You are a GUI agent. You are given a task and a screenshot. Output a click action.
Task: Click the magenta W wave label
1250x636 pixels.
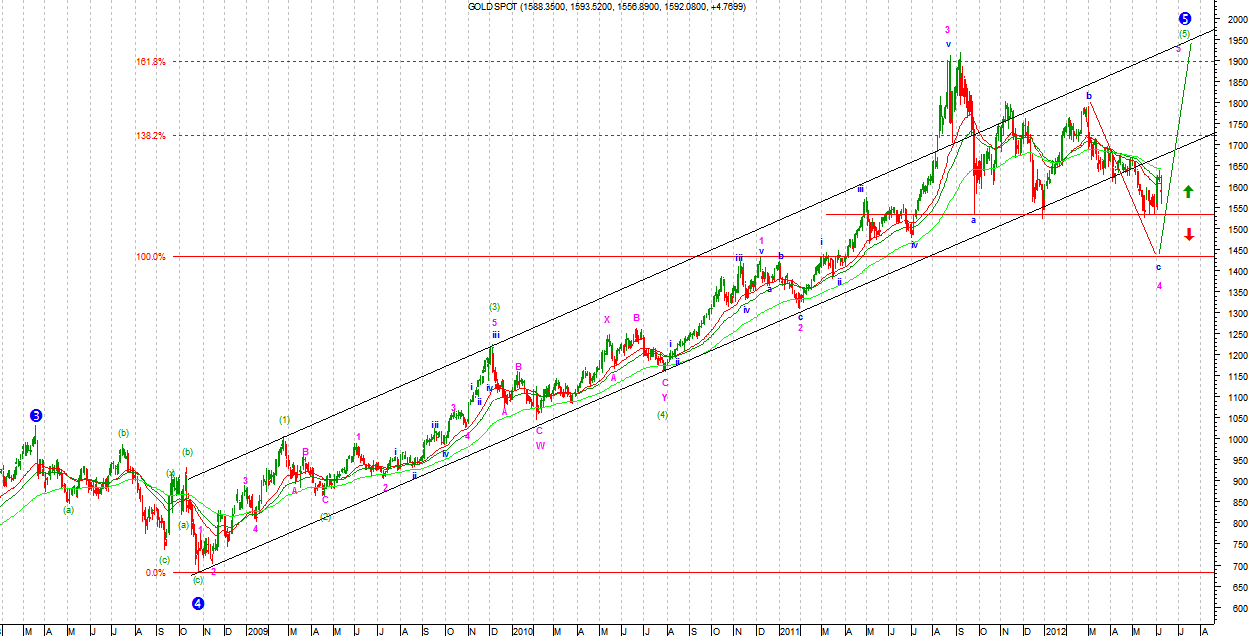pyautogui.click(x=540, y=445)
